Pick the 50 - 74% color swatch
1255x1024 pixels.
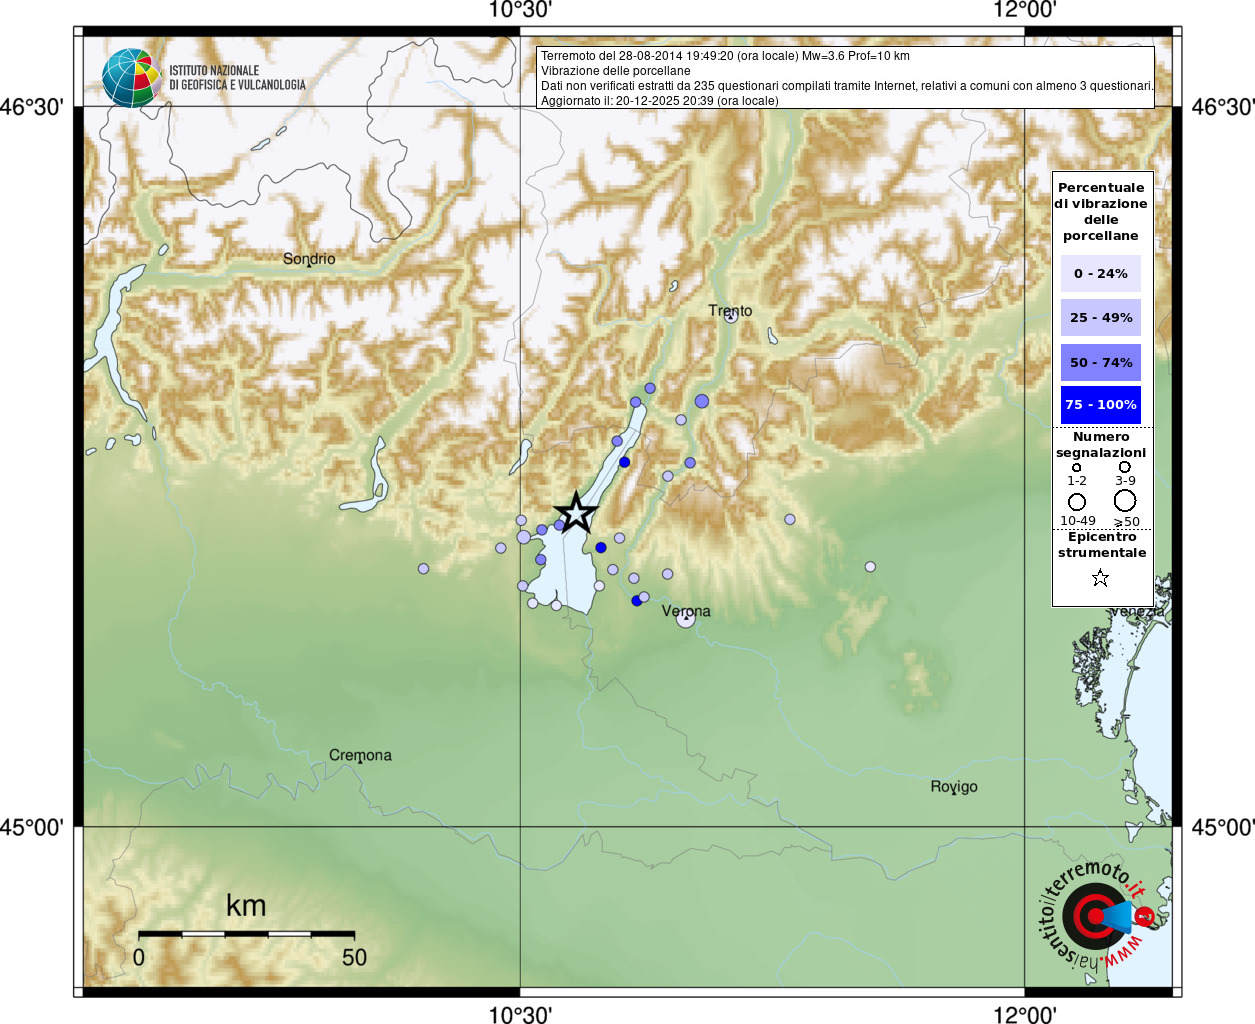[x=1100, y=362]
